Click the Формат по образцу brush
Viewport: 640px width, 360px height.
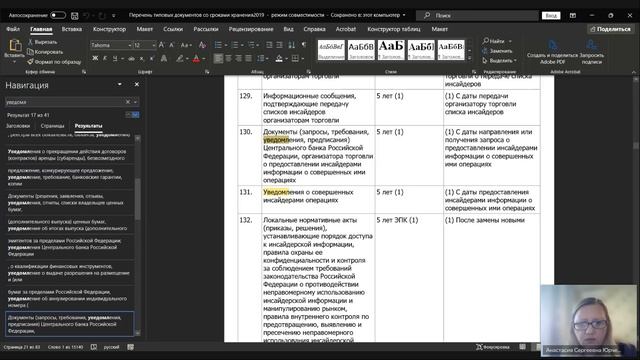(x=30, y=62)
